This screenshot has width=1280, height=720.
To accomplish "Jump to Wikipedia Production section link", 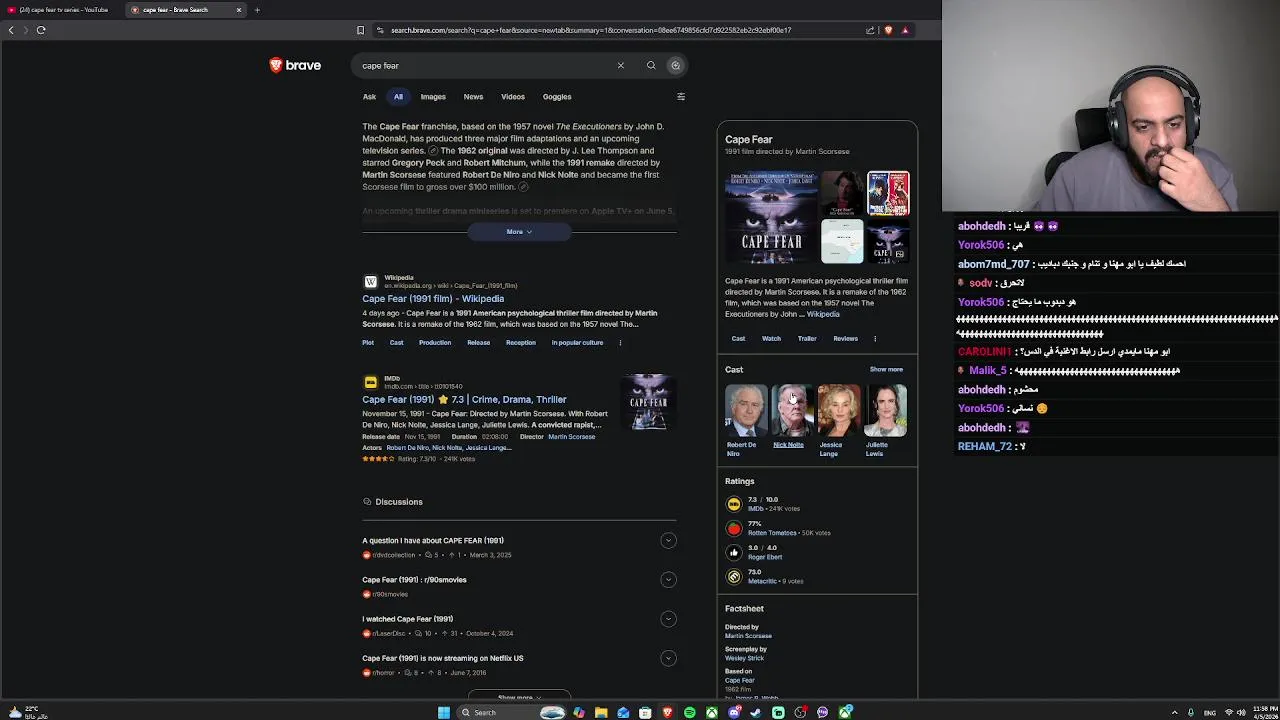I will [435, 342].
